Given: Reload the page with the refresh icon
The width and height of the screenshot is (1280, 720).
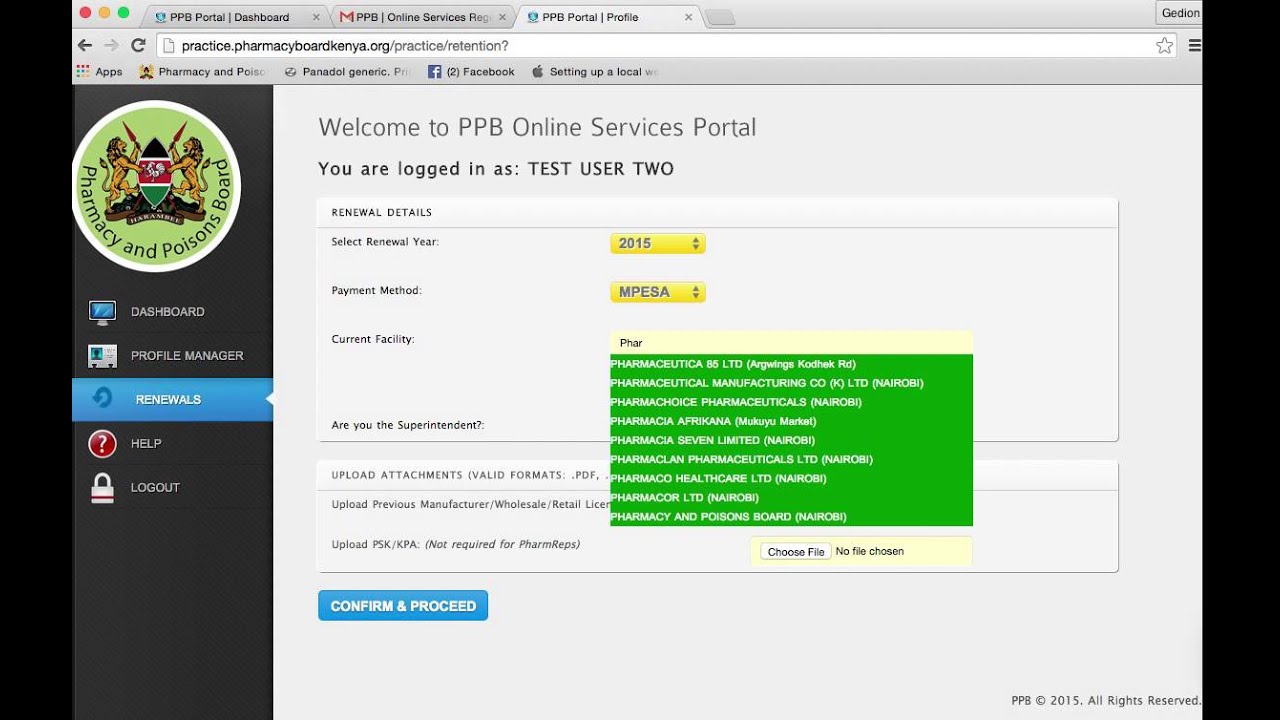Looking at the screenshot, I should [138, 45].
